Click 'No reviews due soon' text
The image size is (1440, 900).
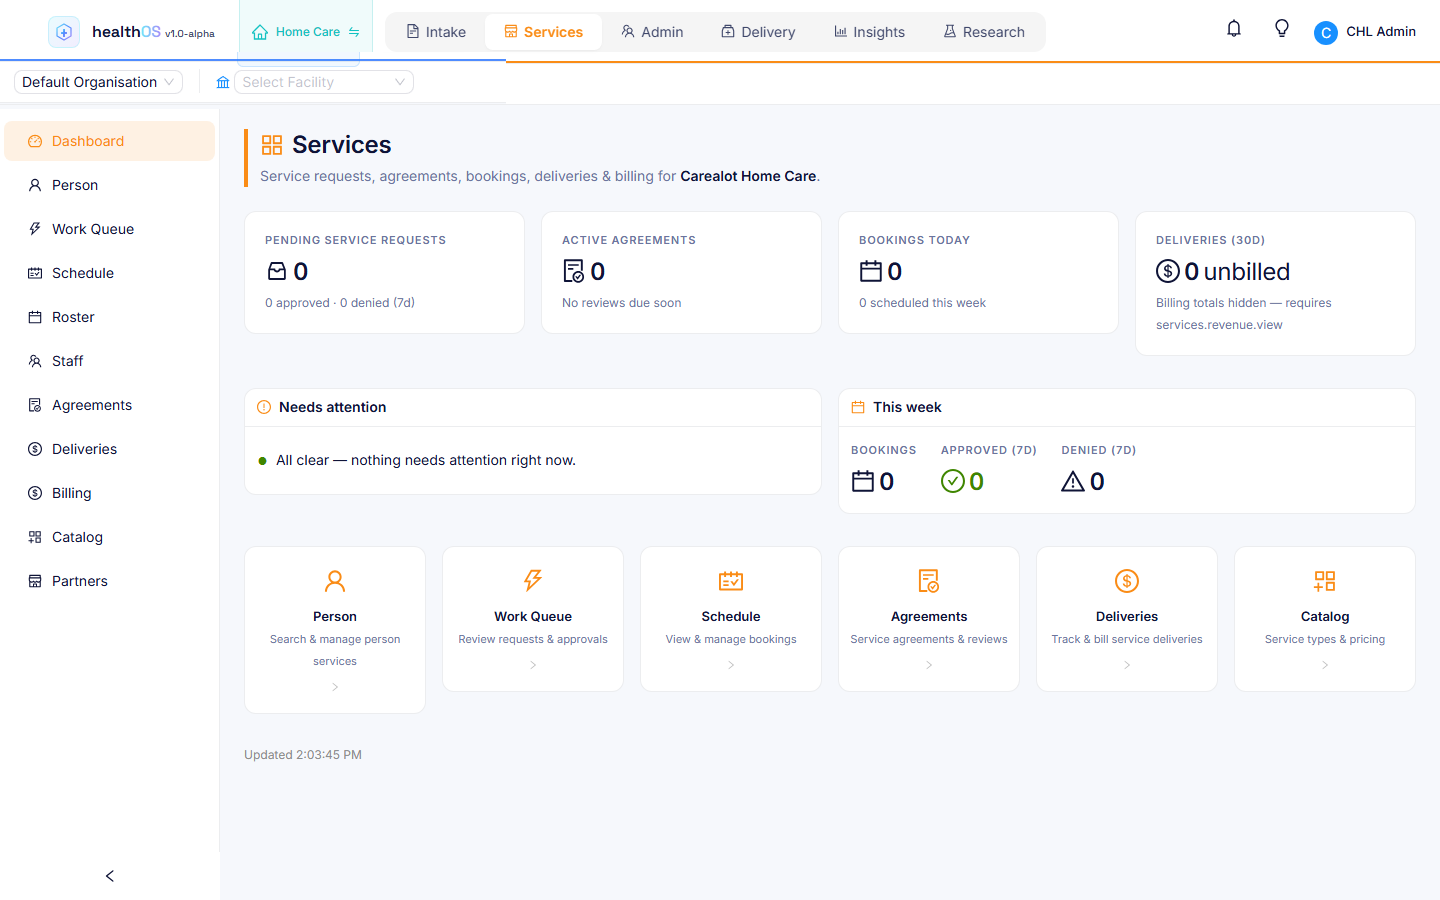(622, 303)
